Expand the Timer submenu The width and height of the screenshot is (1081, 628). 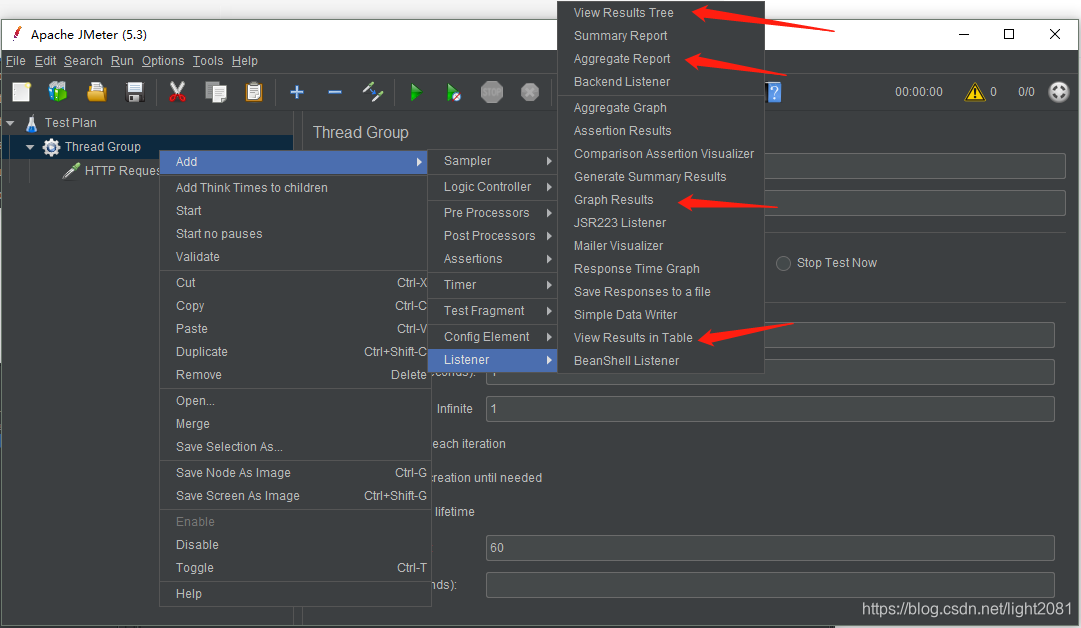tap(492, 285)
